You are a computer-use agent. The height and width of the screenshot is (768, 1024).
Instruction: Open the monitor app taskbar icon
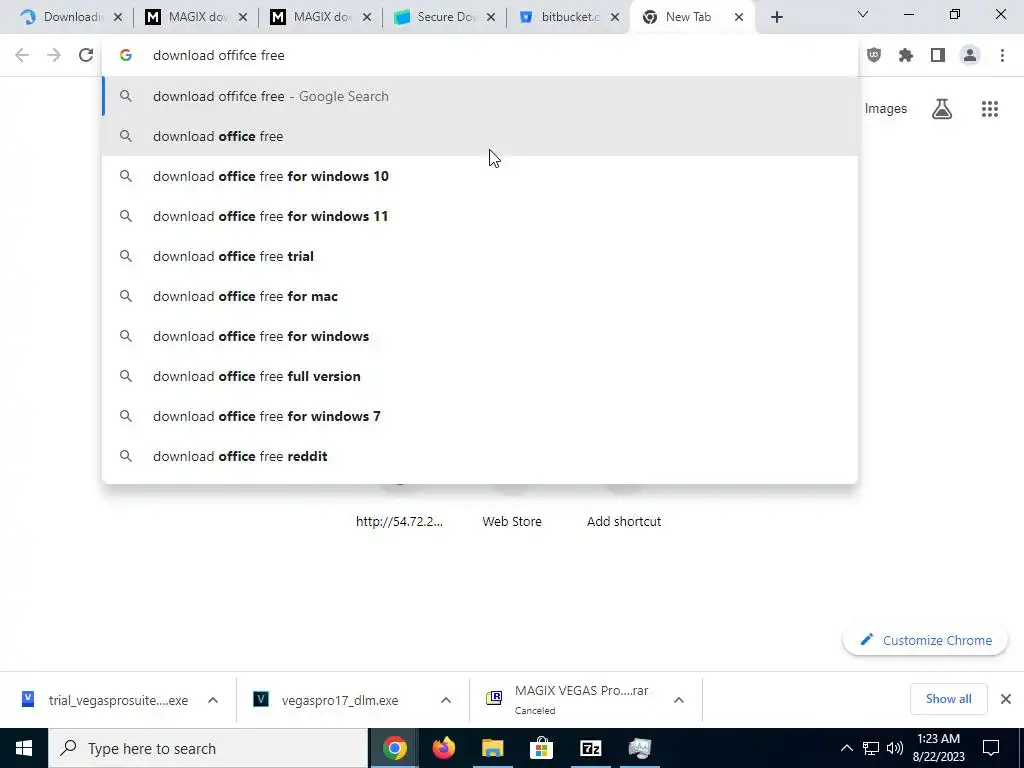639,748
